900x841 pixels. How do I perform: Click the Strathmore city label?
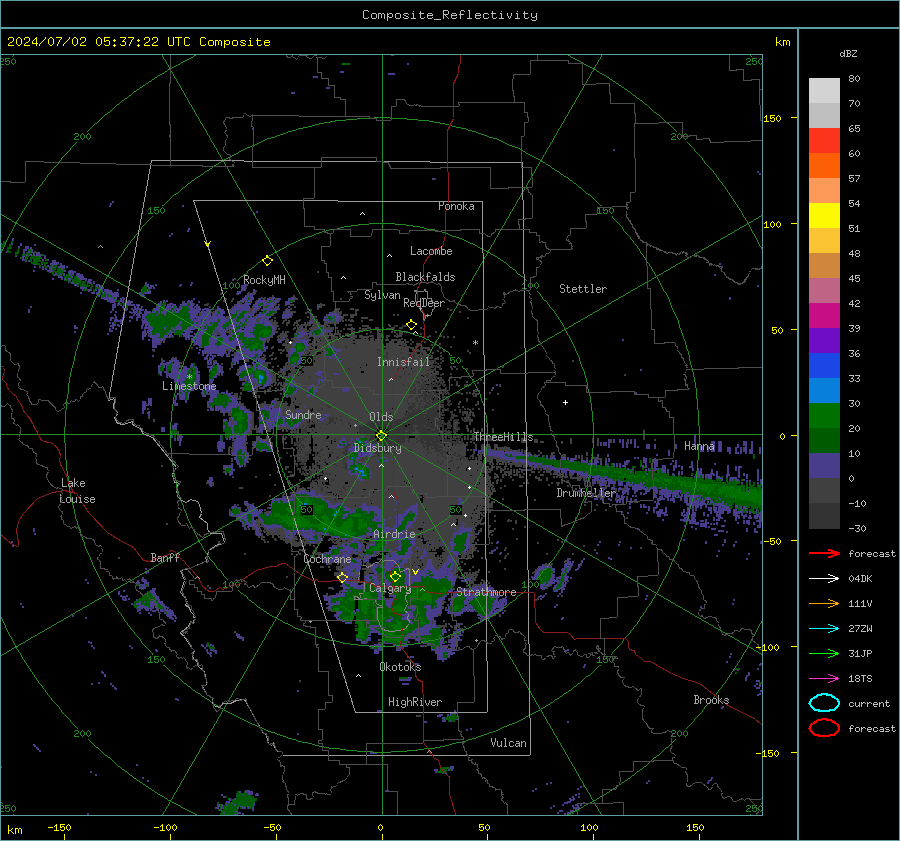click(x=486, y=592)
